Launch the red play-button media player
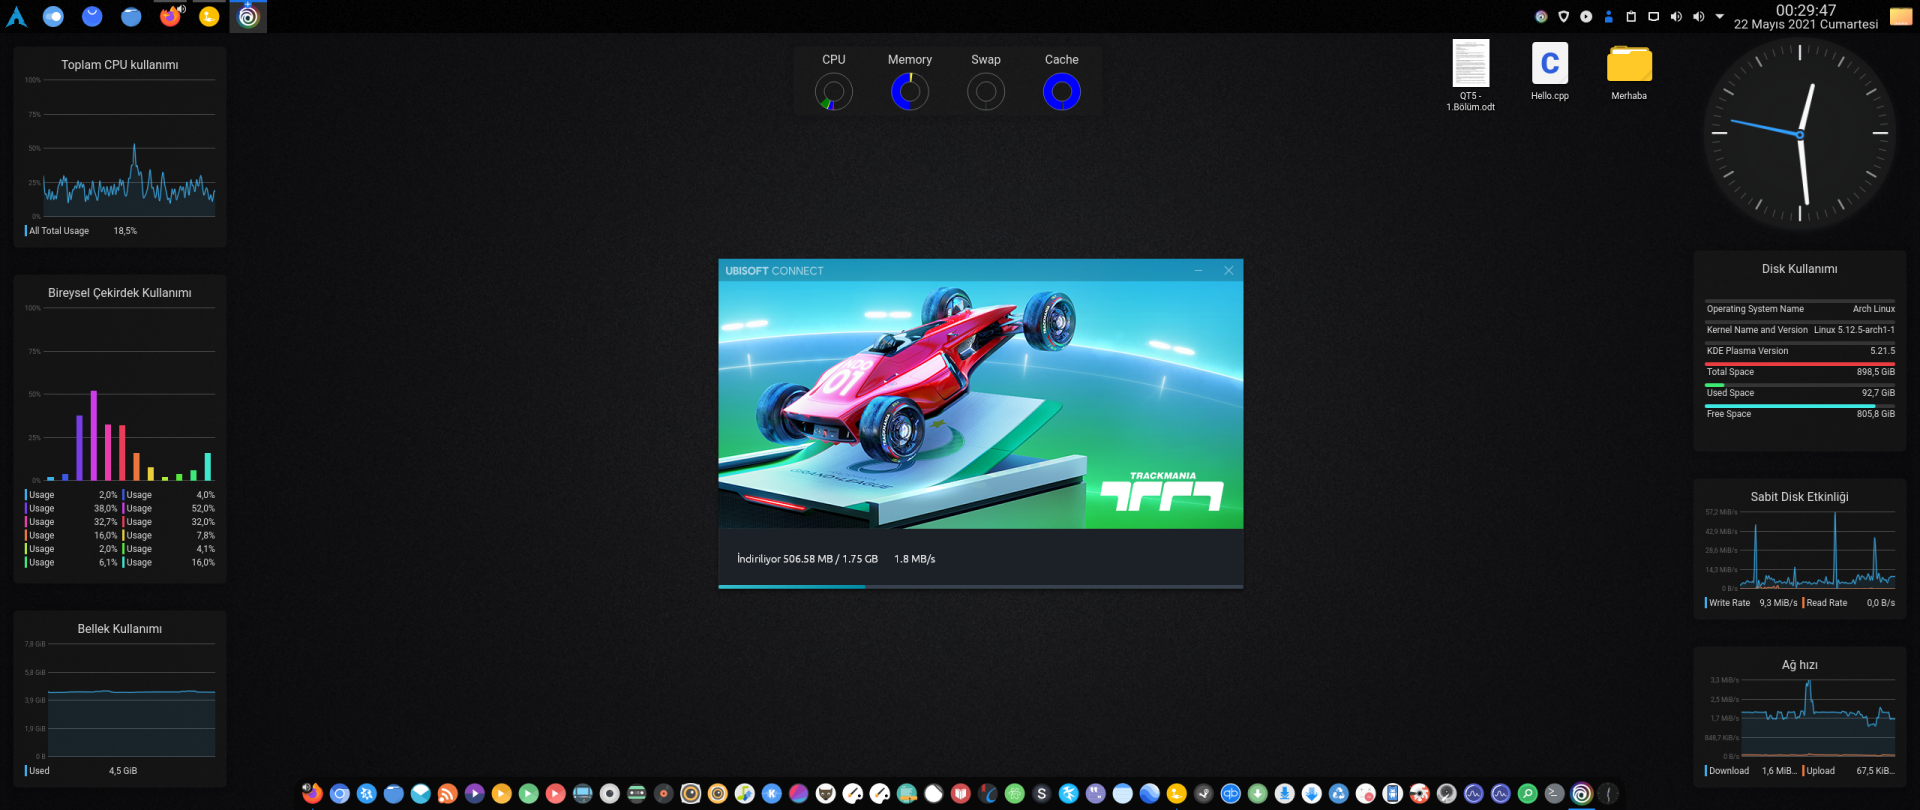The image size is (1920, 810). pos(556,794)
